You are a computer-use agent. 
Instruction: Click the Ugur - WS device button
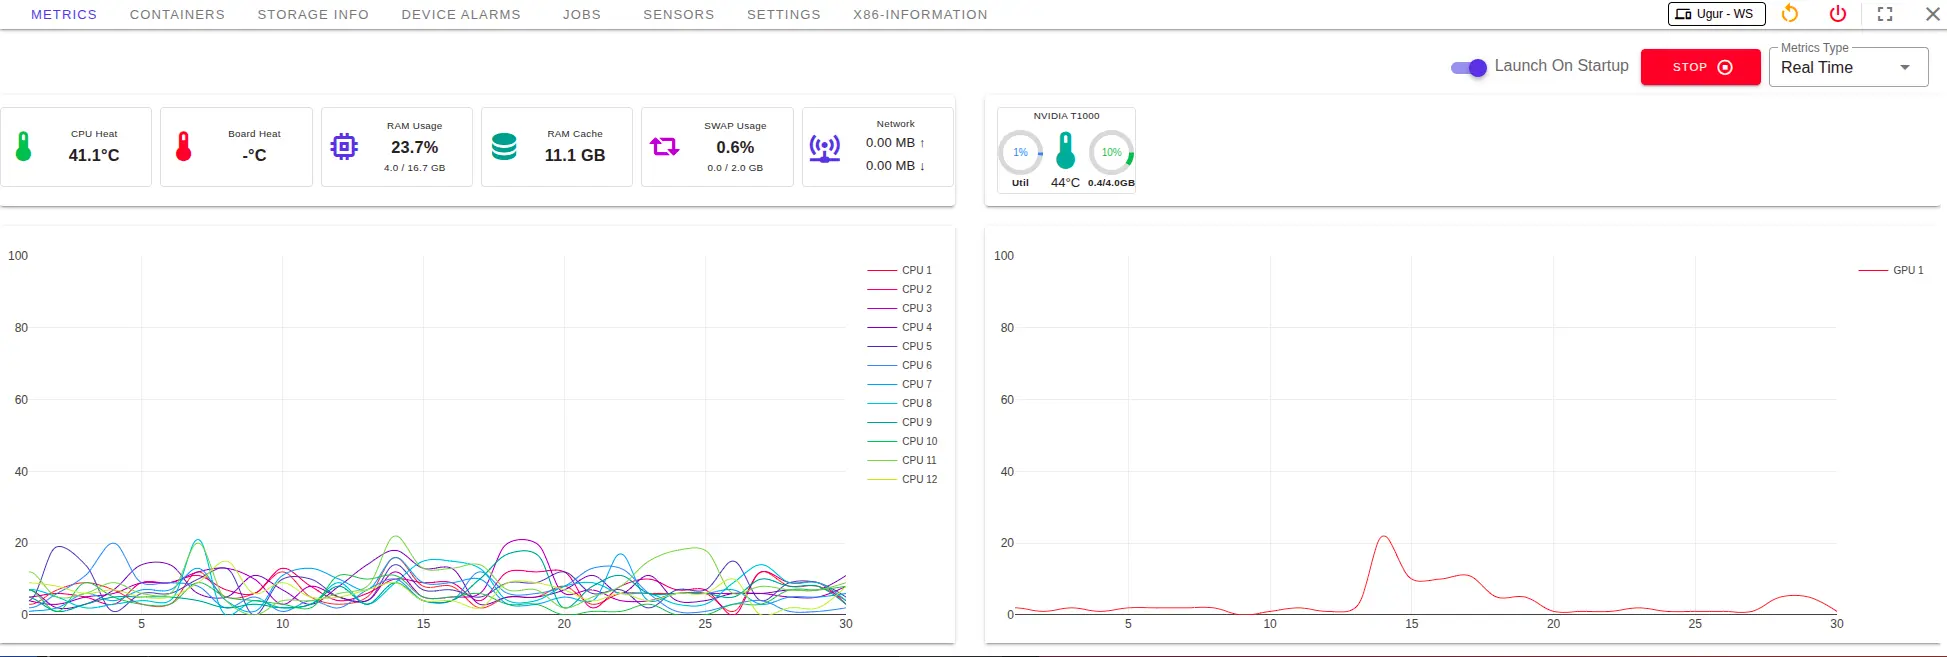coord(1716,14)
